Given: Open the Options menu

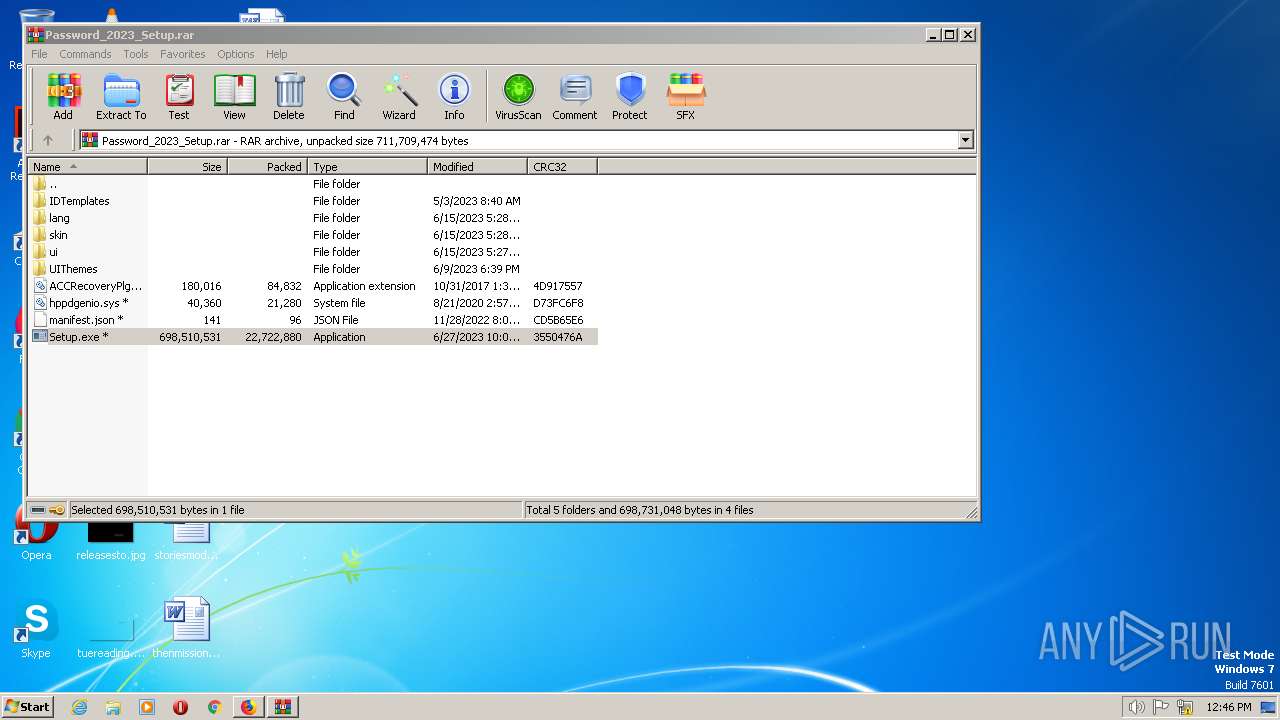Looking at the screenshot, I should coord(236,54).
